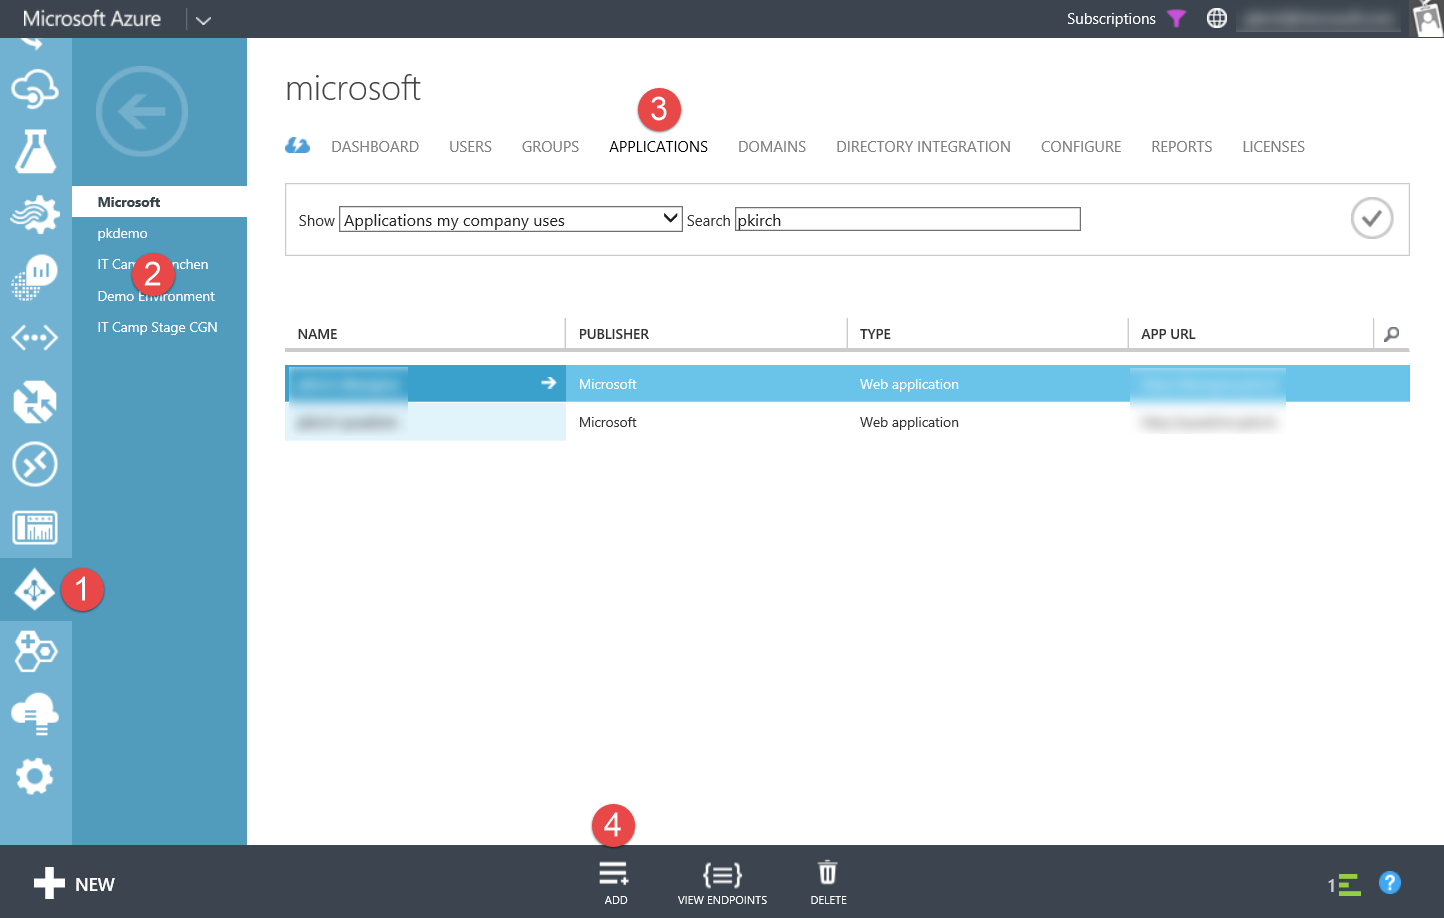Switch to the Dashboard tab
The height and width of the screenshot is (918, 1444).
[375, 147]
